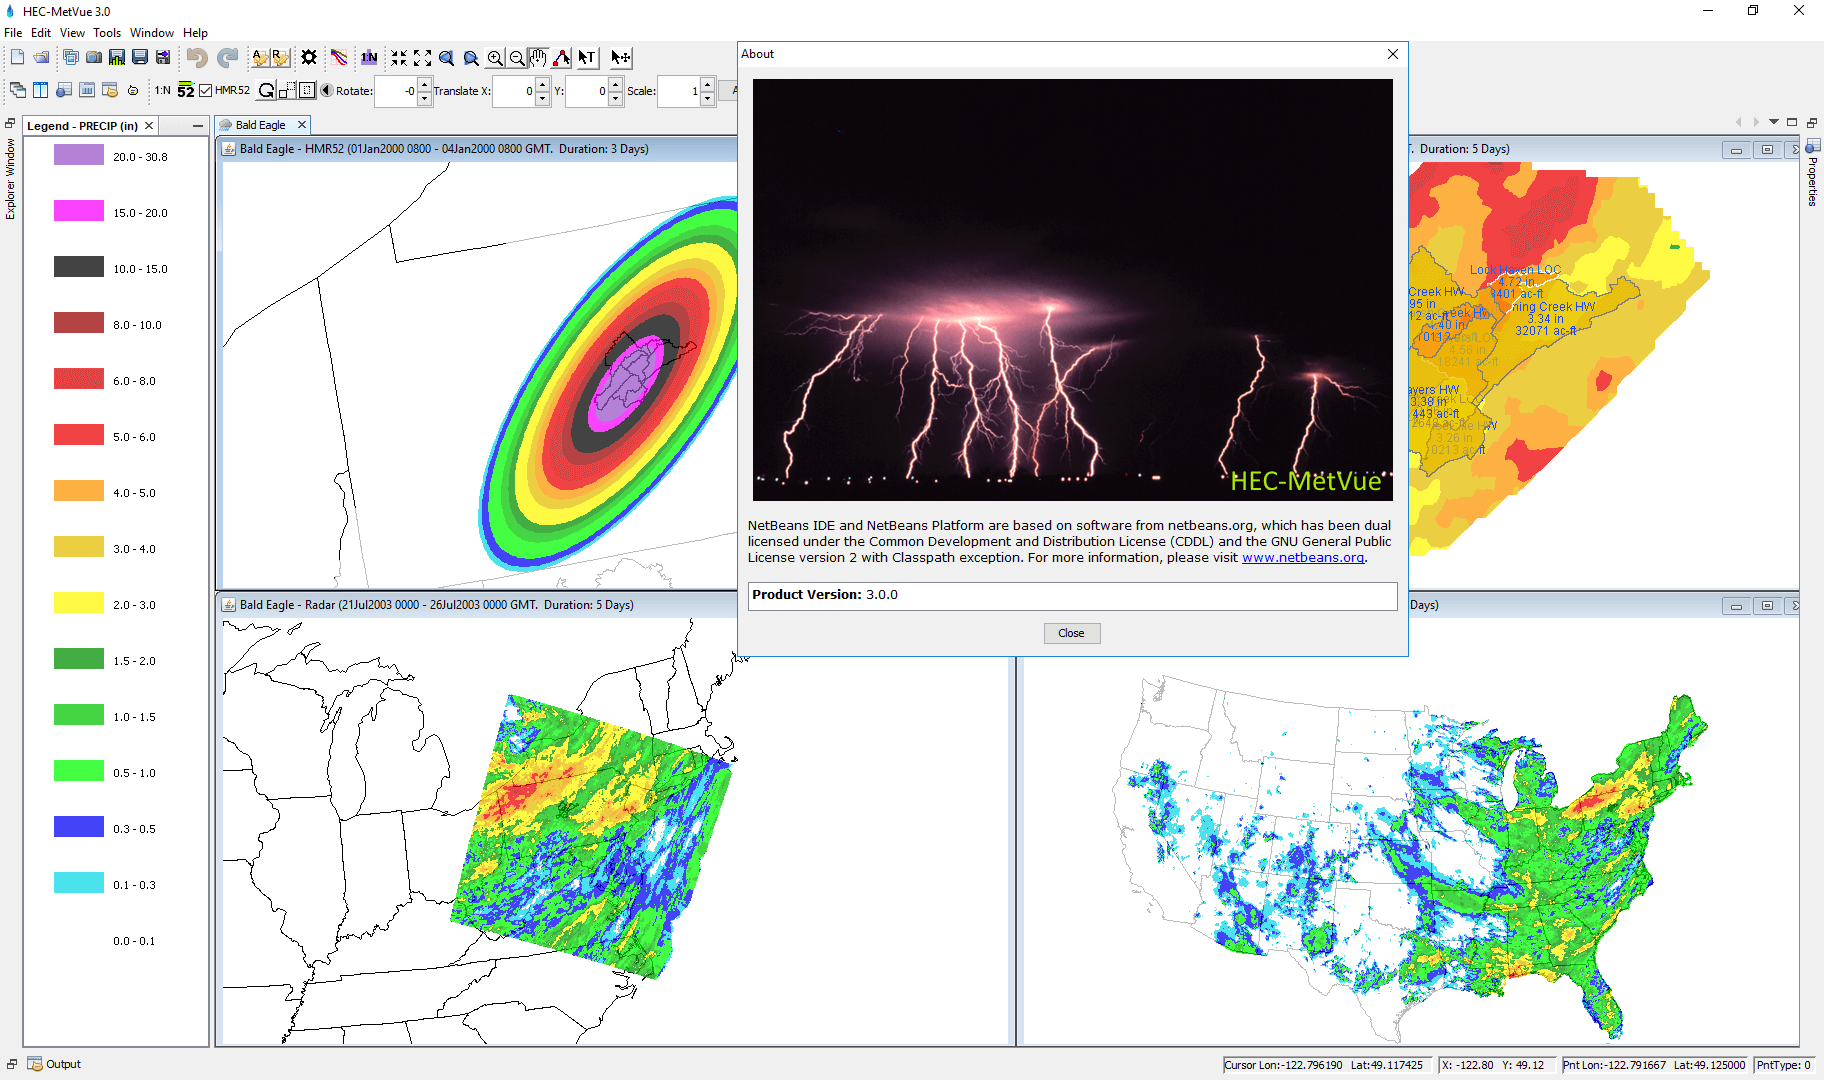Image resolution: width=1824 pixels, height=1080 pixels.
Task: Open the View menu
Action: 72,33
